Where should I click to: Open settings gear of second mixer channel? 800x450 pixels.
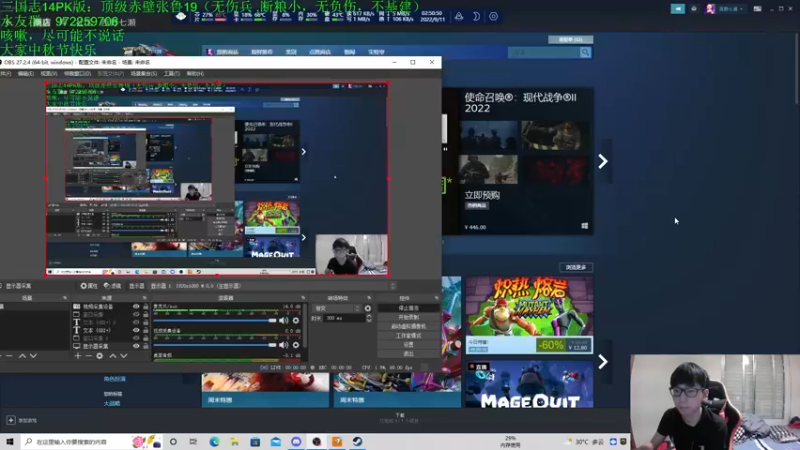296,345
